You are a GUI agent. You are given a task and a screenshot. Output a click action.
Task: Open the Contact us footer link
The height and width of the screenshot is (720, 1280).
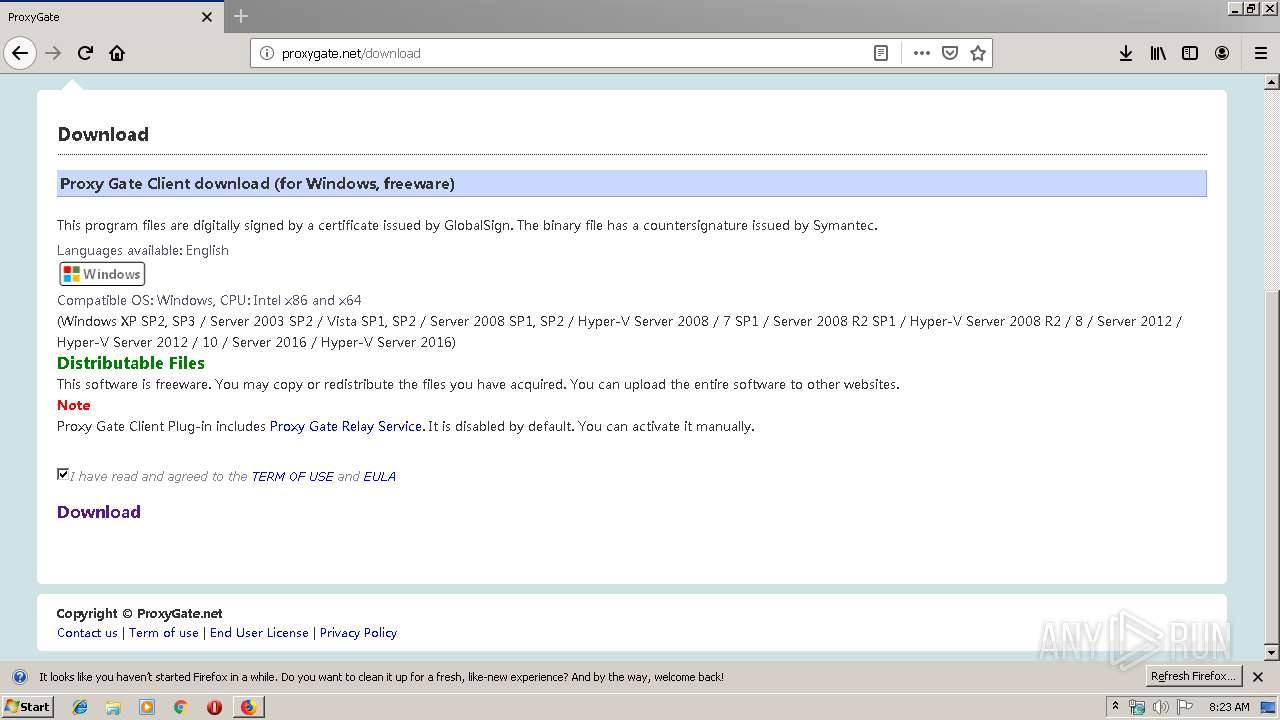click(x=87, y=633)
